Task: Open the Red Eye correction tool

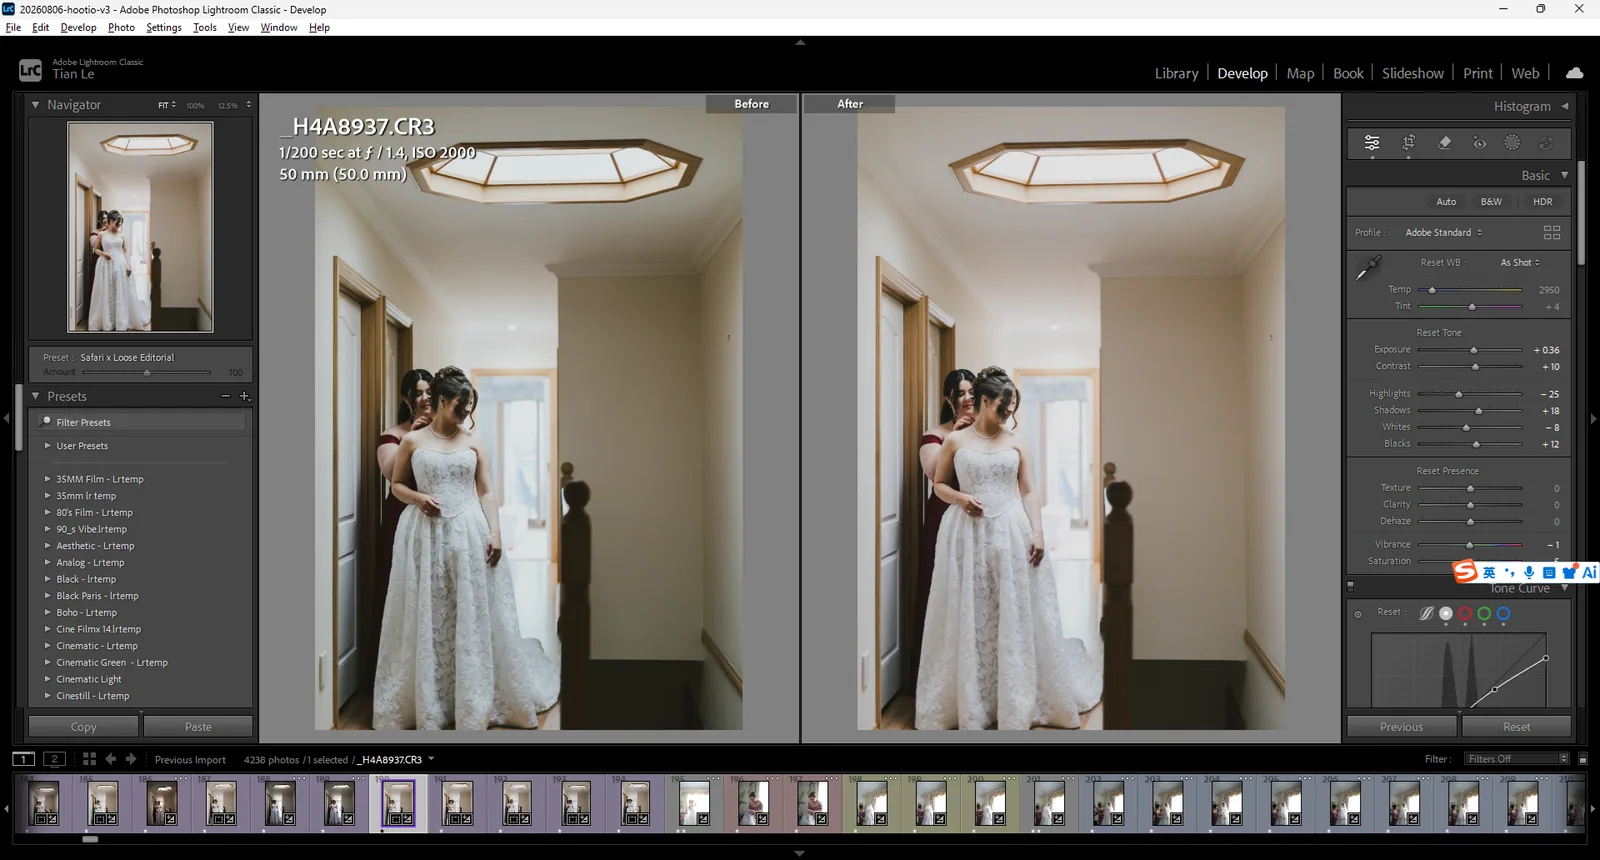Action: (1479, 143)
